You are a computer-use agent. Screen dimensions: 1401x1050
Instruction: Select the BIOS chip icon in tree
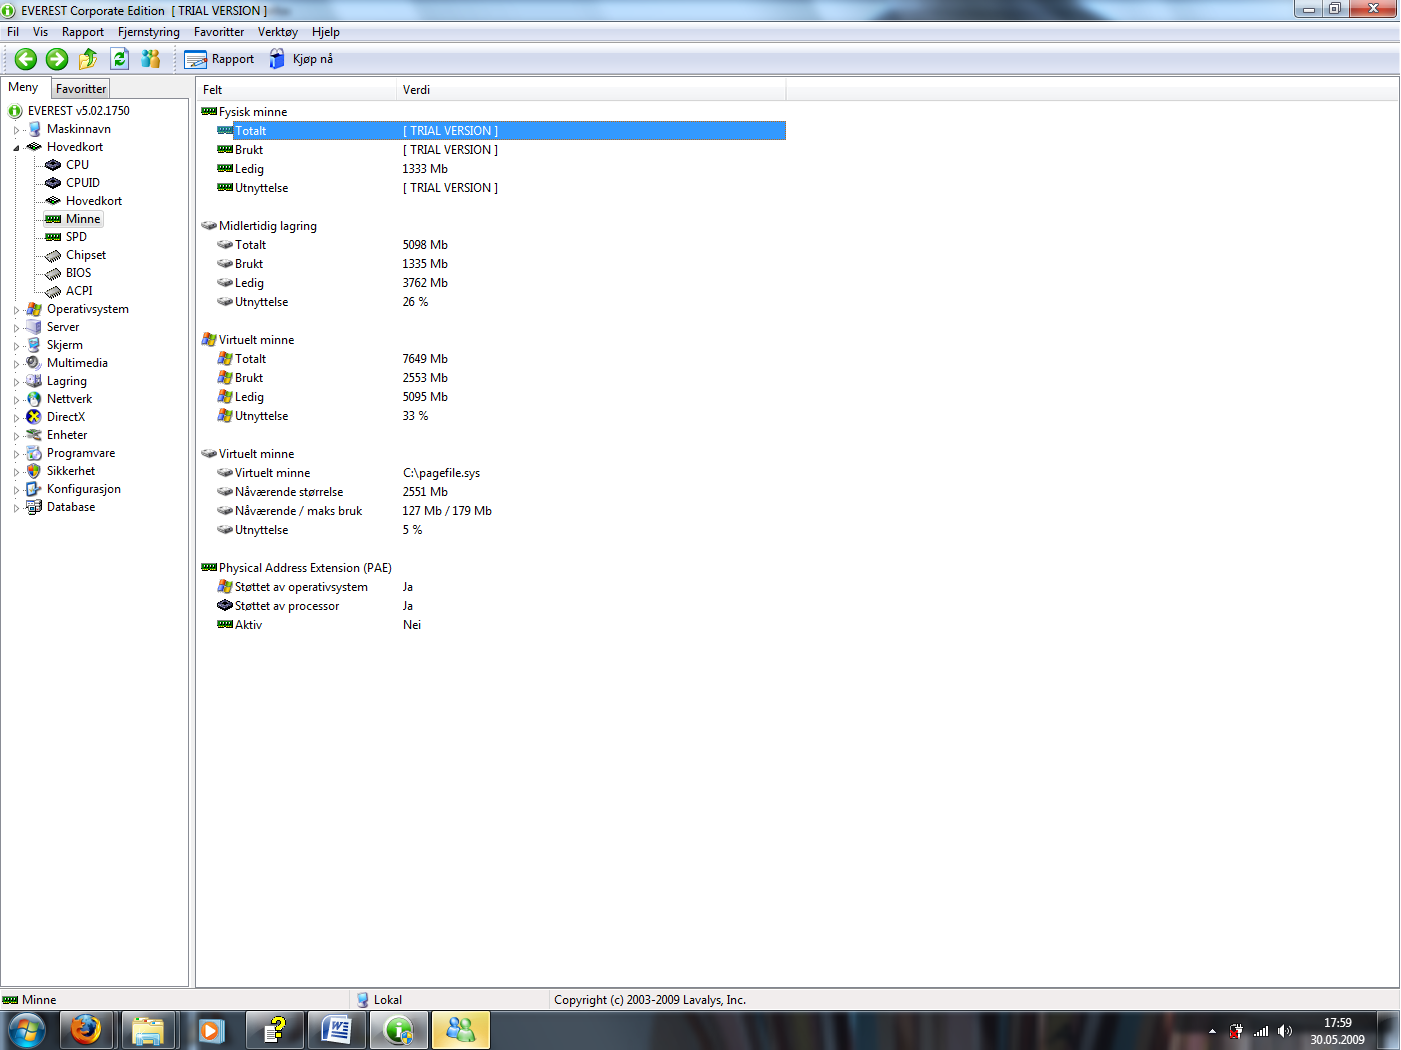[x=53, y=273]
